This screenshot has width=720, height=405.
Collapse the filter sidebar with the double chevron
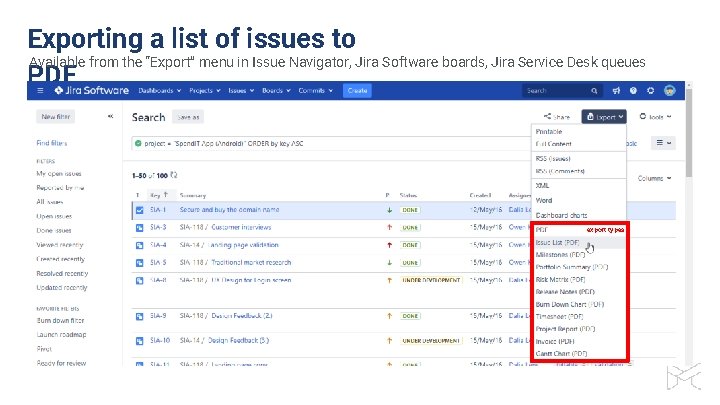pos(110,116)
